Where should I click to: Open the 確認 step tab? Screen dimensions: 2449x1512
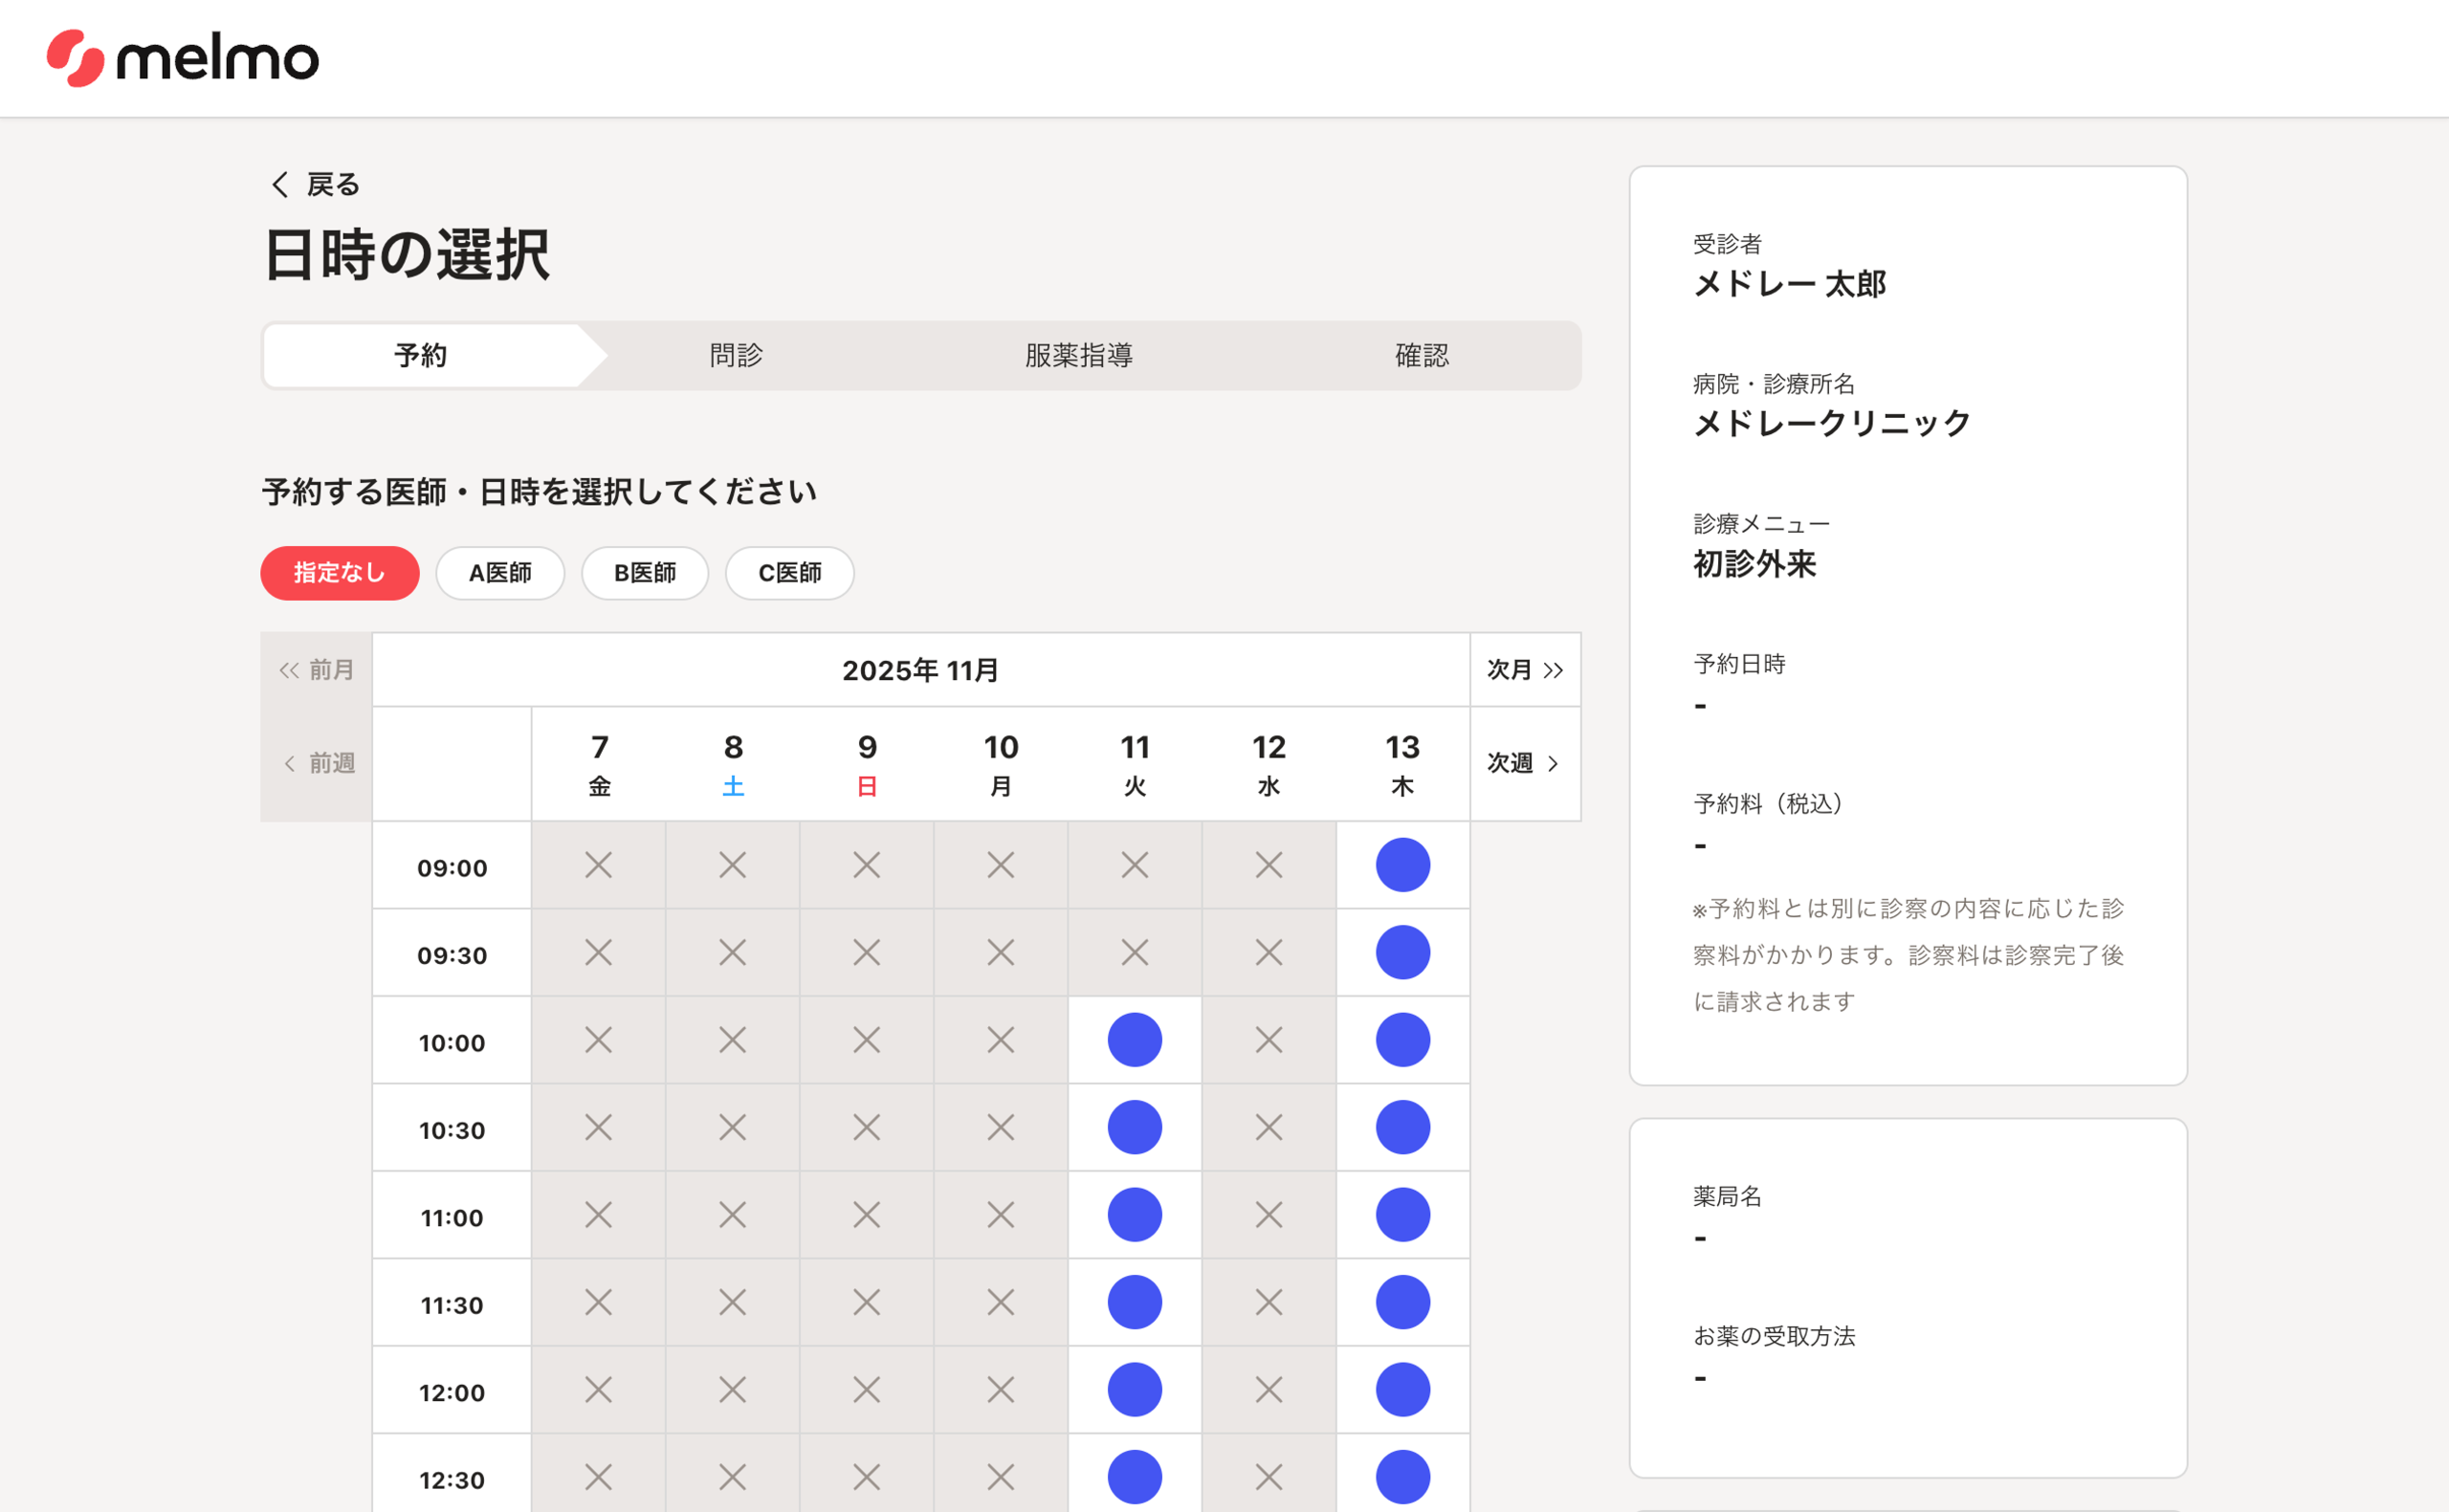(1421, 355)
